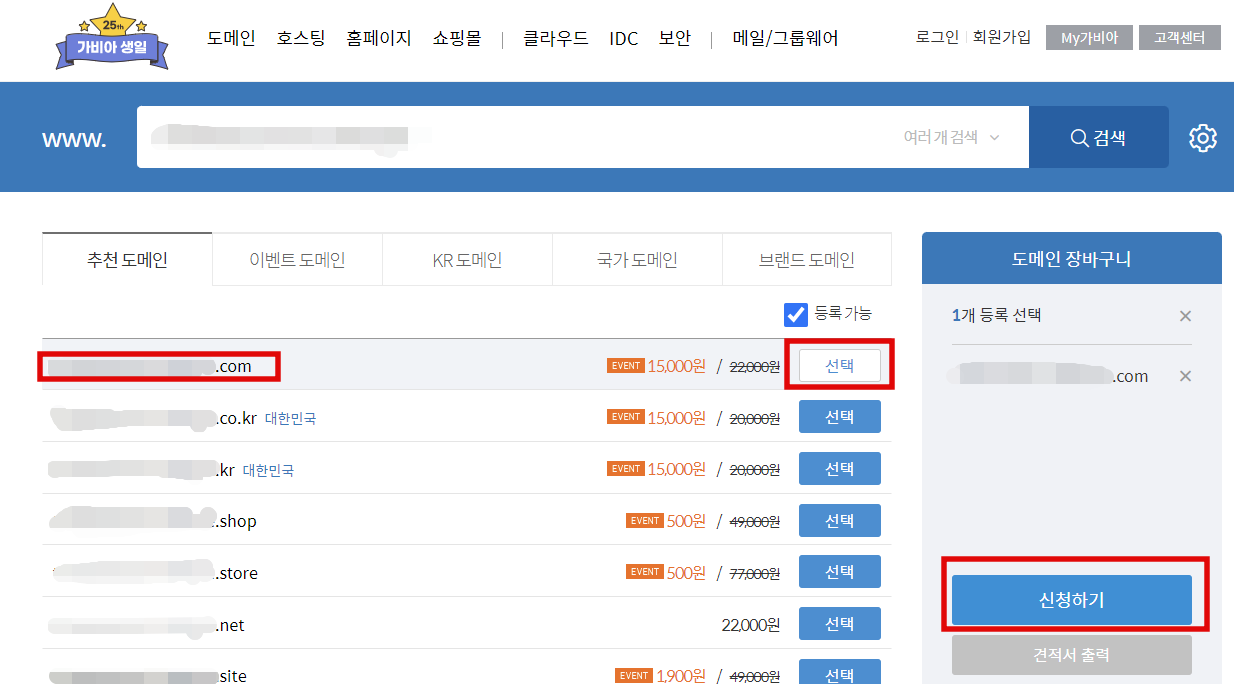
Task: Click the 로그인 link
Action: pyautogui.click(x=935, y=36)
